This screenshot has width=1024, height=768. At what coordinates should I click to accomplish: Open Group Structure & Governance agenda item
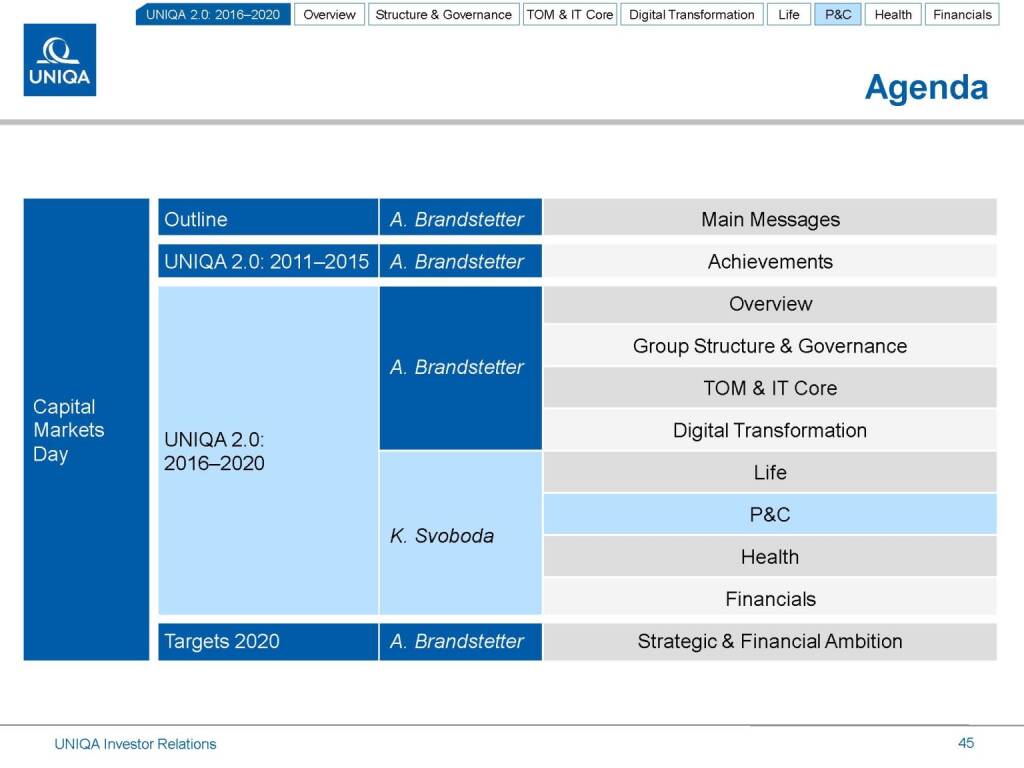point(769,346)
